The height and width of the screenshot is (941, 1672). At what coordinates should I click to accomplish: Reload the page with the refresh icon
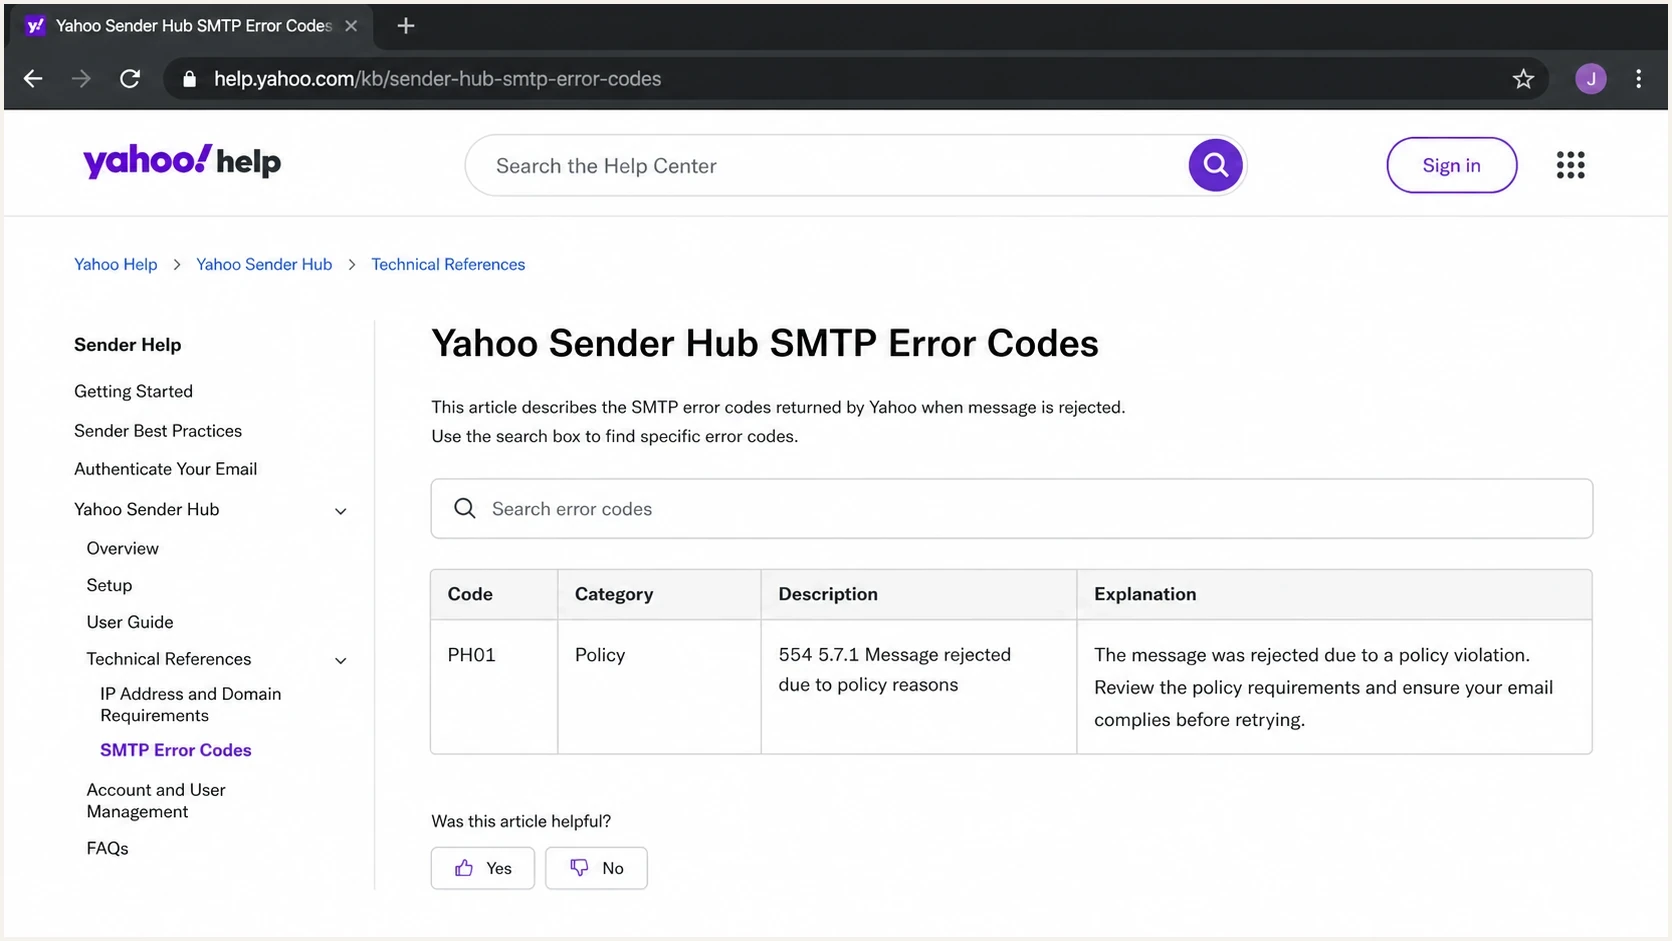click(130, 79)
